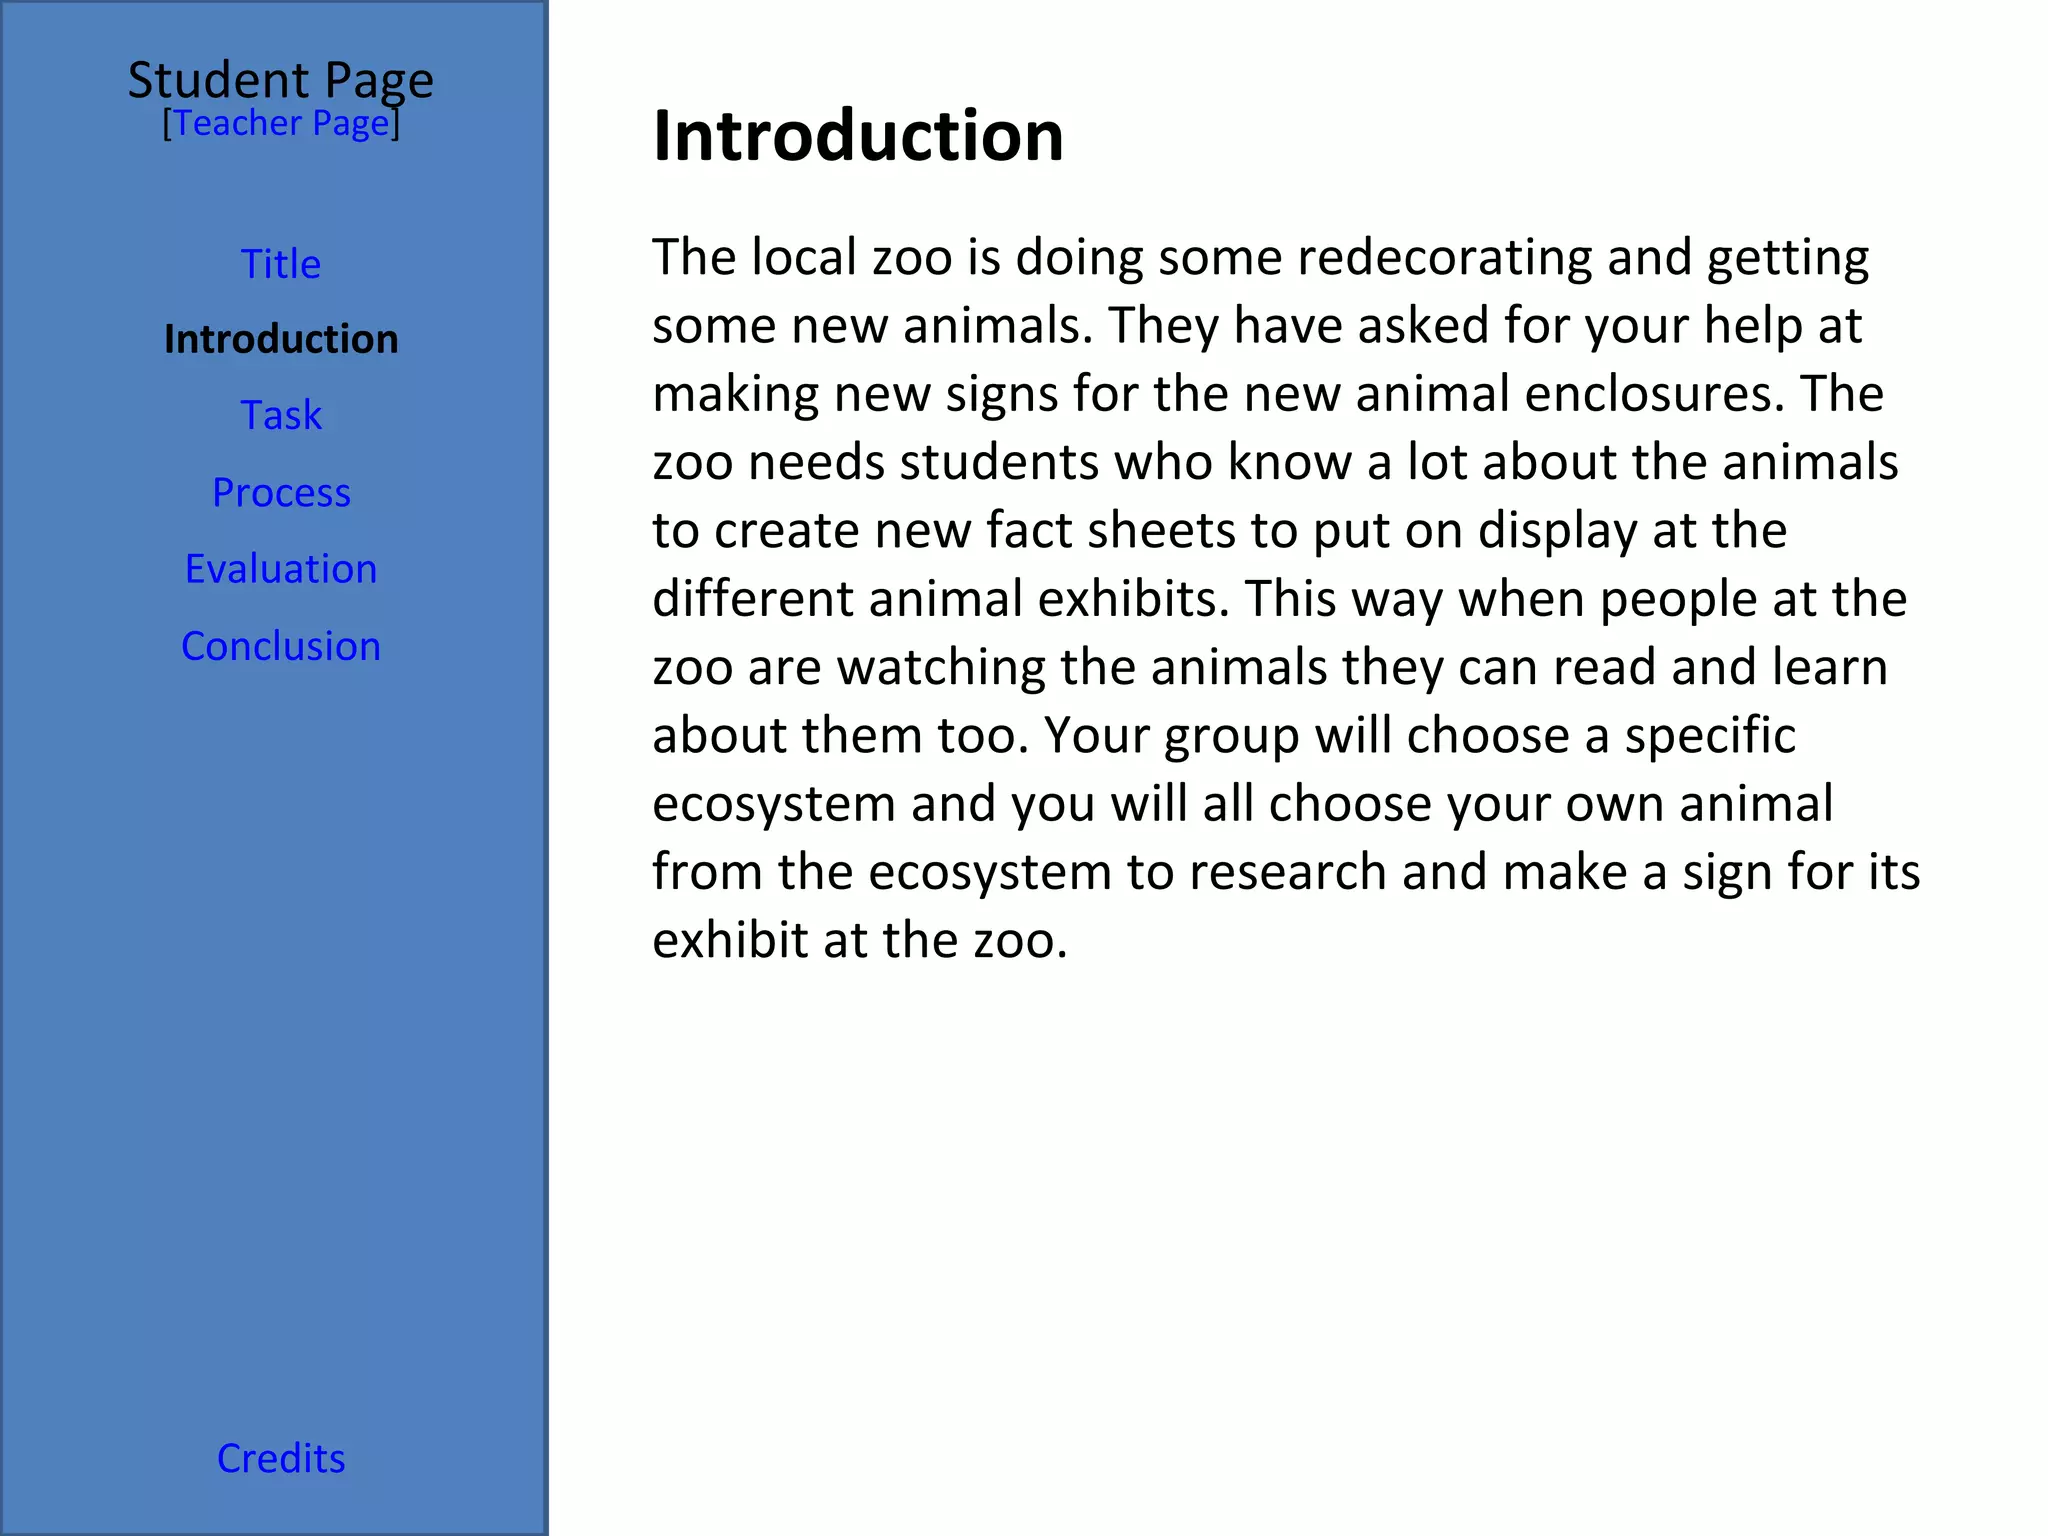
Task: Click the line starting 'different animal exhibits'
Action: pos(1280,600)
